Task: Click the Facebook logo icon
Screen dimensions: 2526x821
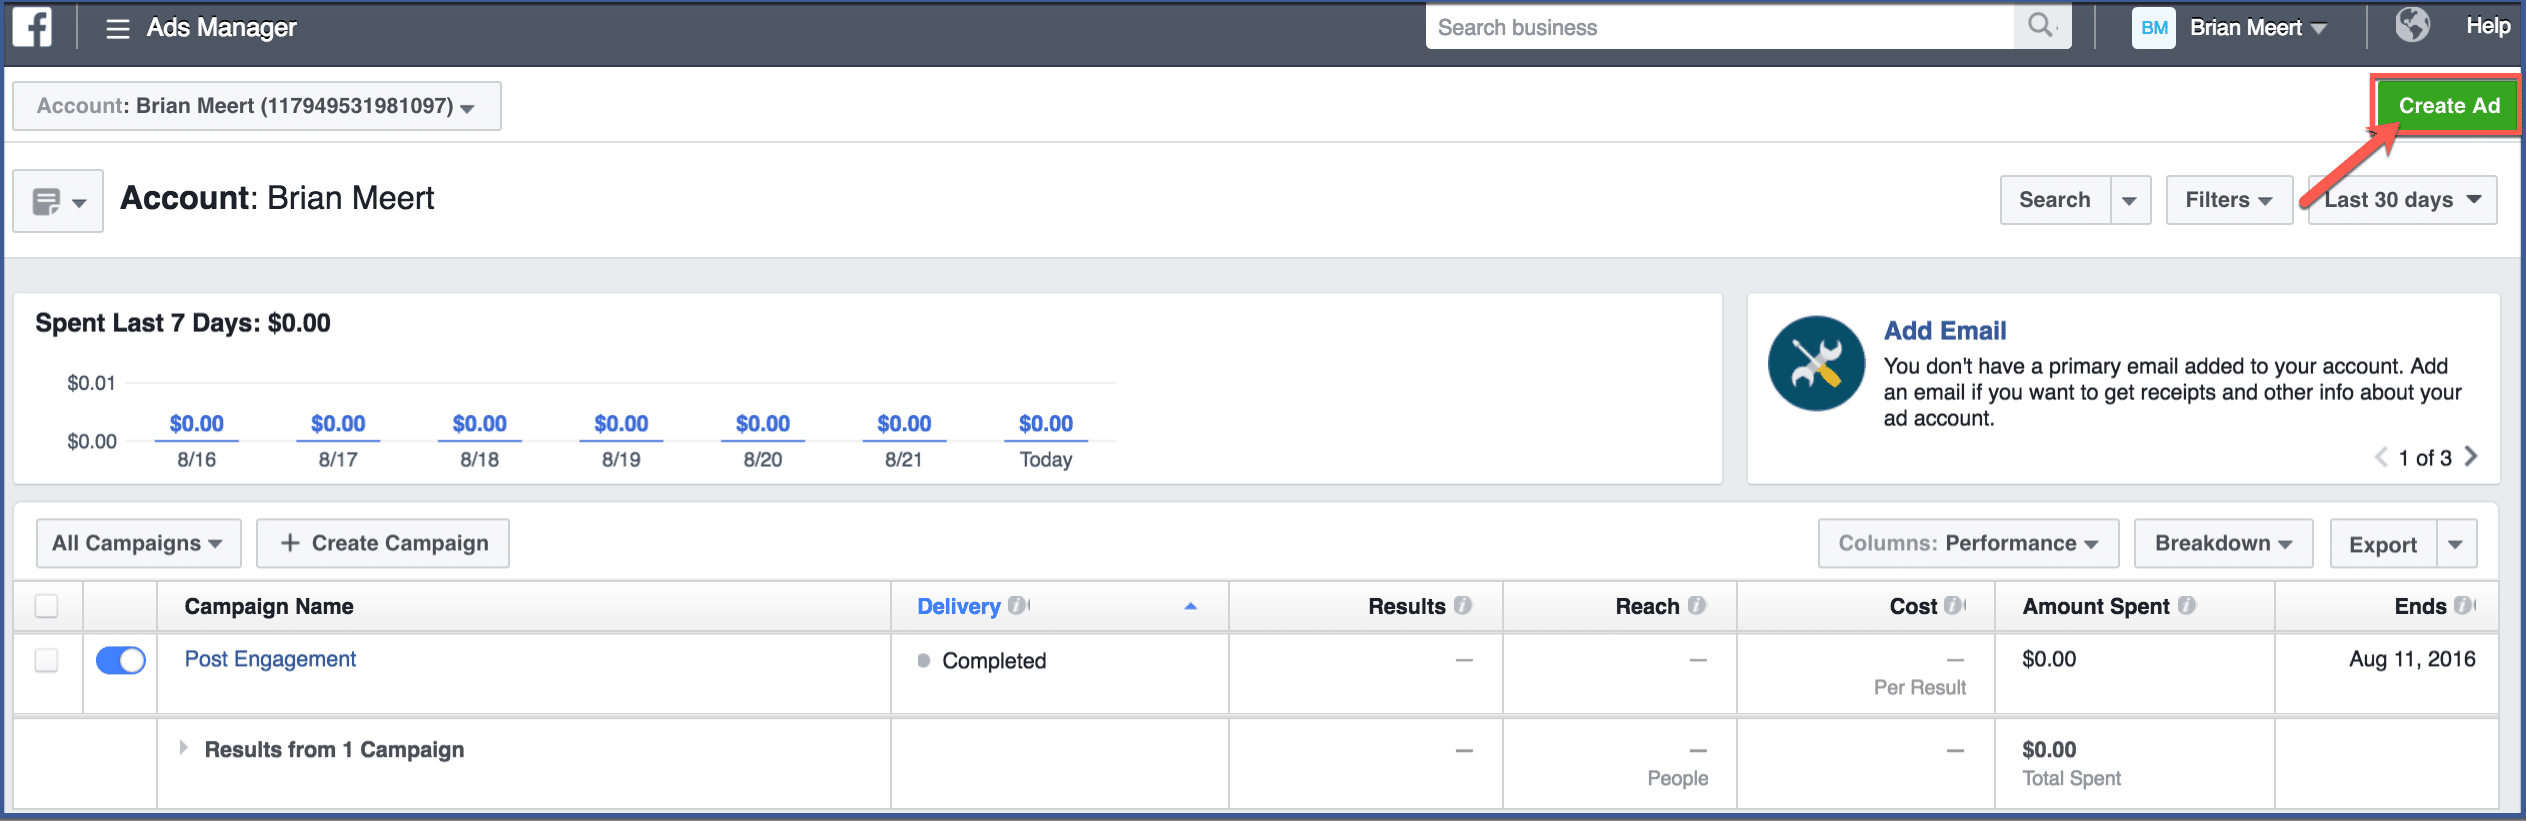Action: (32, 27)
